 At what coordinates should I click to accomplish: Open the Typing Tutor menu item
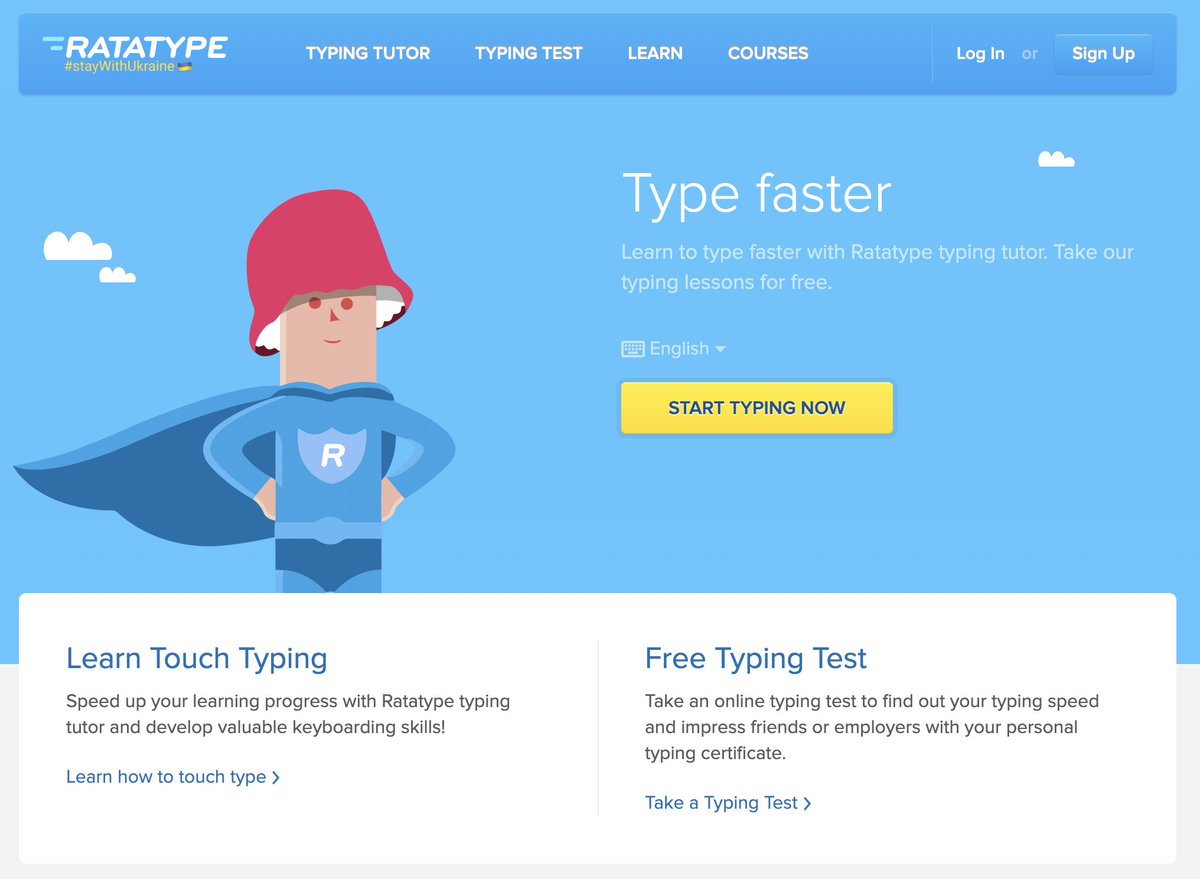(x=368, y=54)
